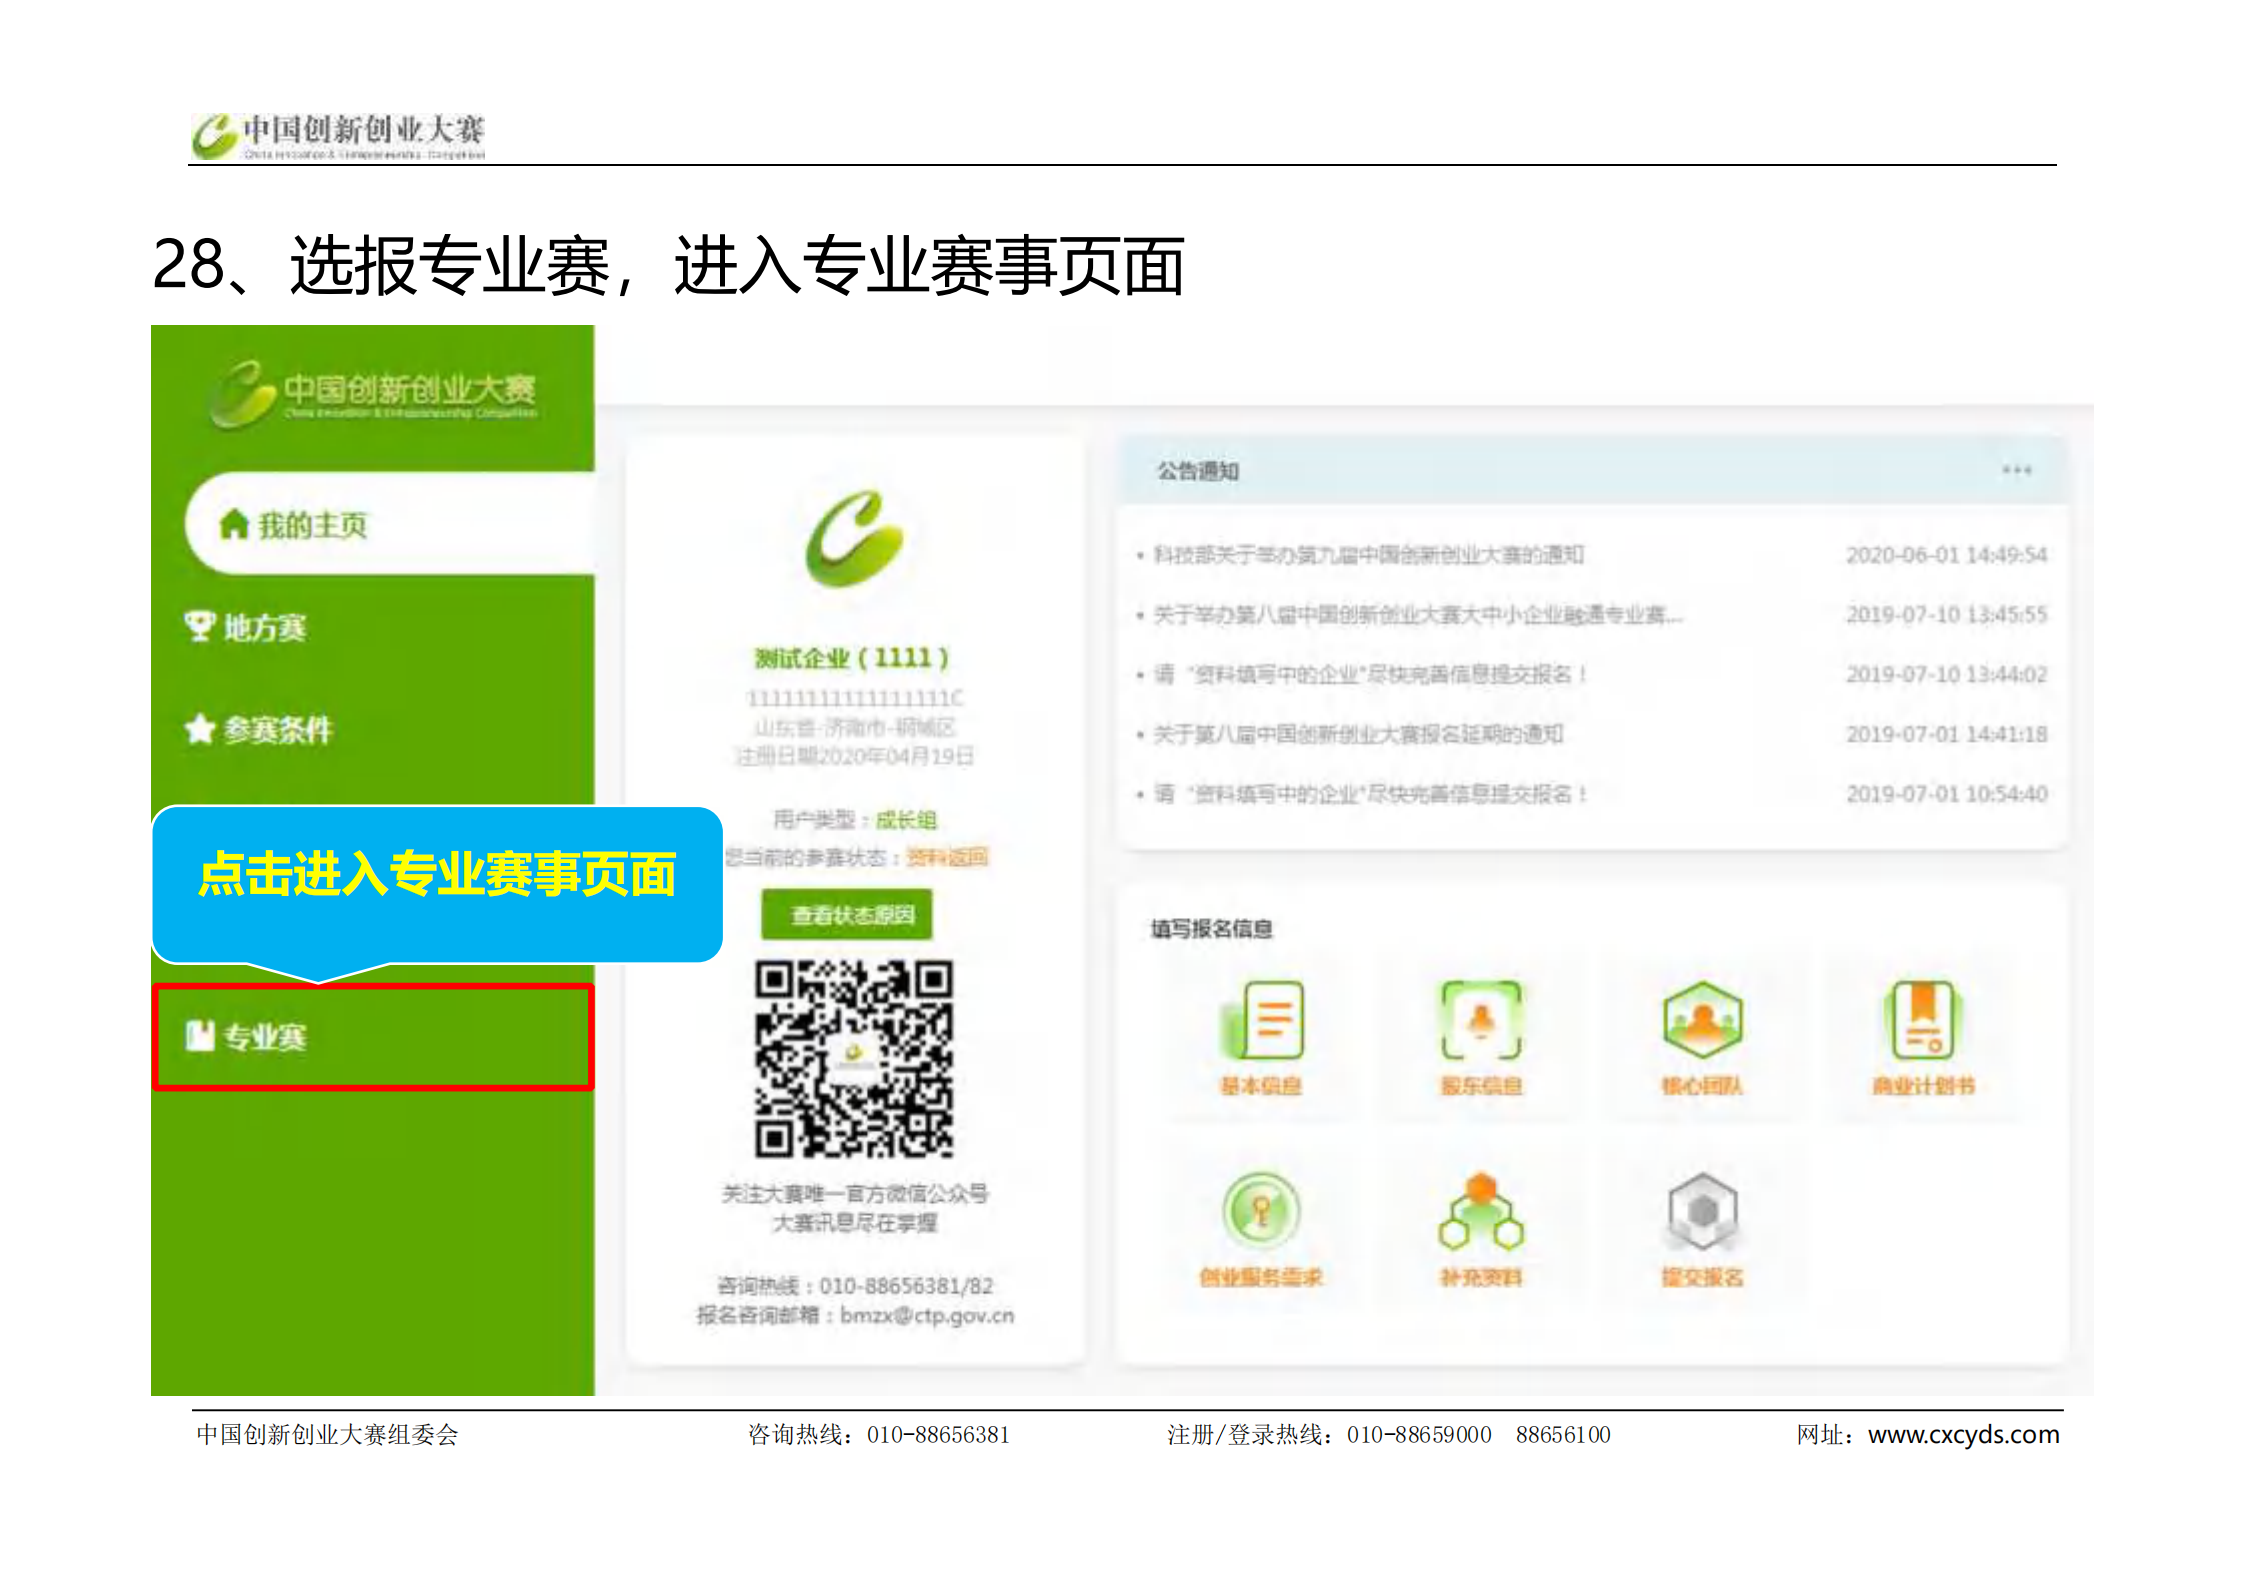Click the WeChat QR code image

(x=854, y=1059)
